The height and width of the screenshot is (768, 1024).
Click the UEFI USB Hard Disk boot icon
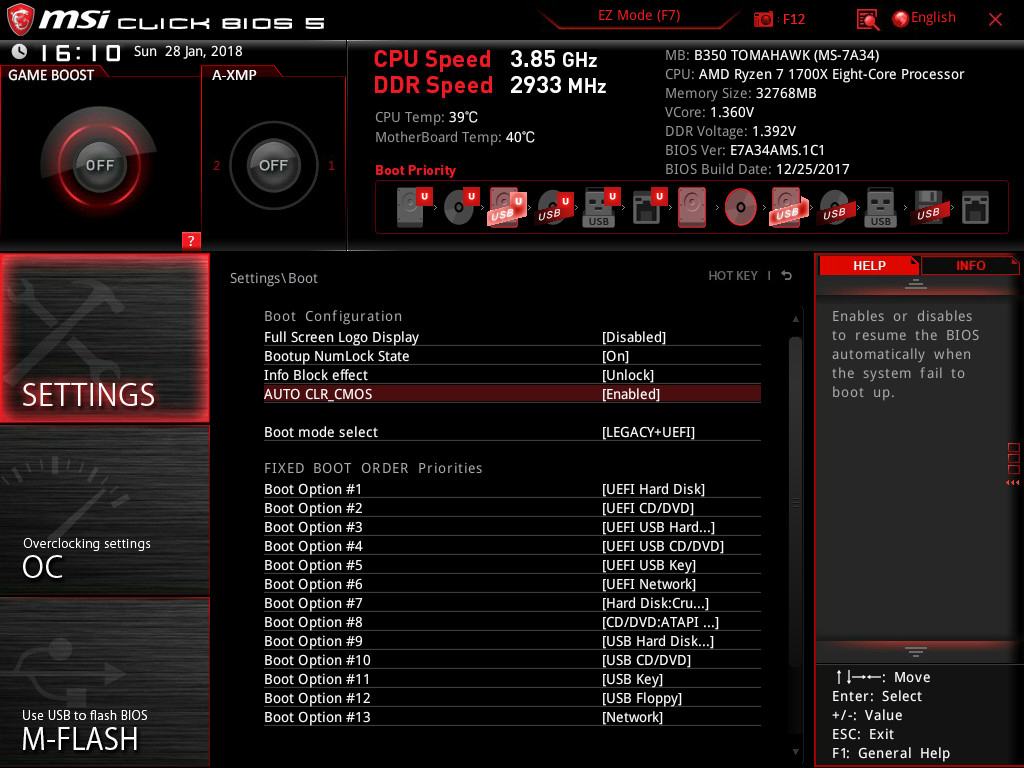pos(507,207)
